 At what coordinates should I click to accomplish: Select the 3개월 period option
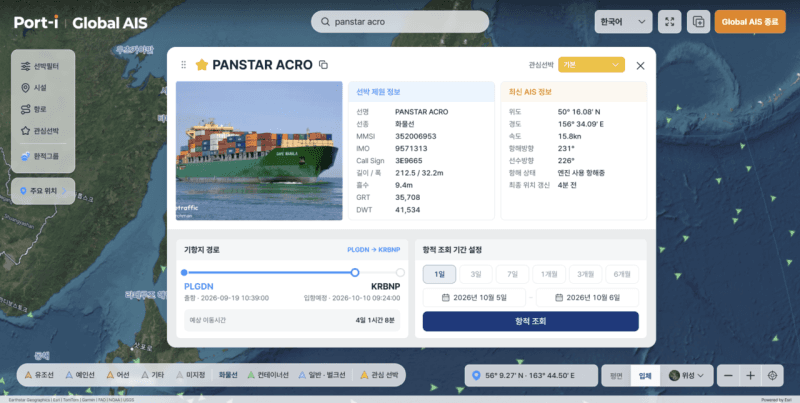(x=586, y=274)
